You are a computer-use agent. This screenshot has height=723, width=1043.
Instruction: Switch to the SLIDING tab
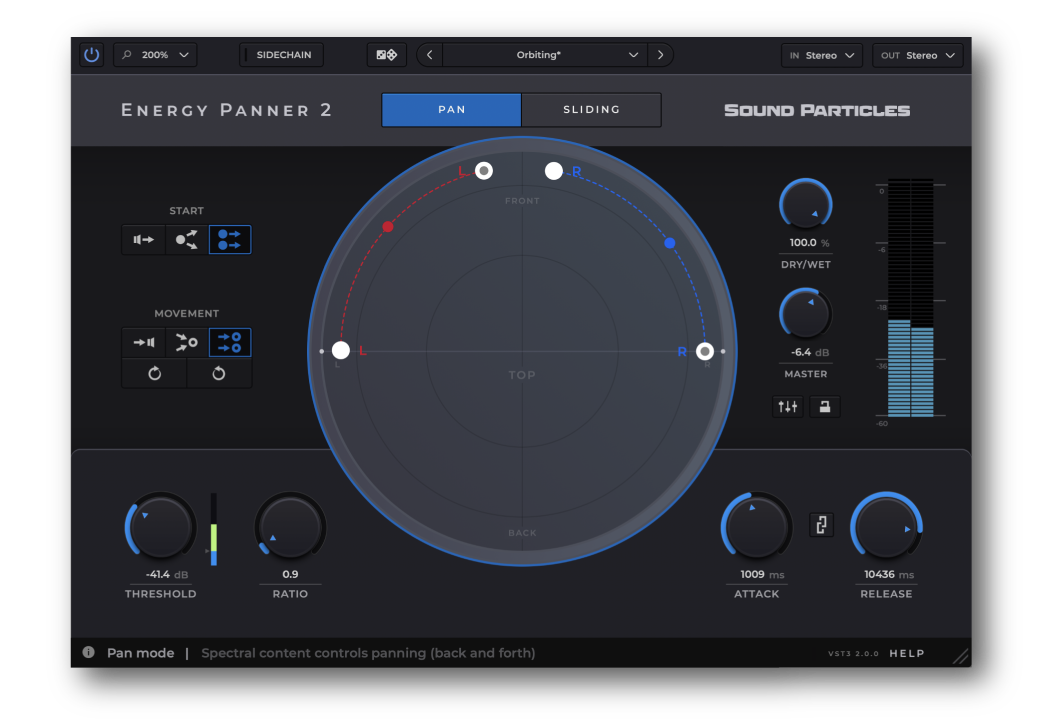click(591, 110)
